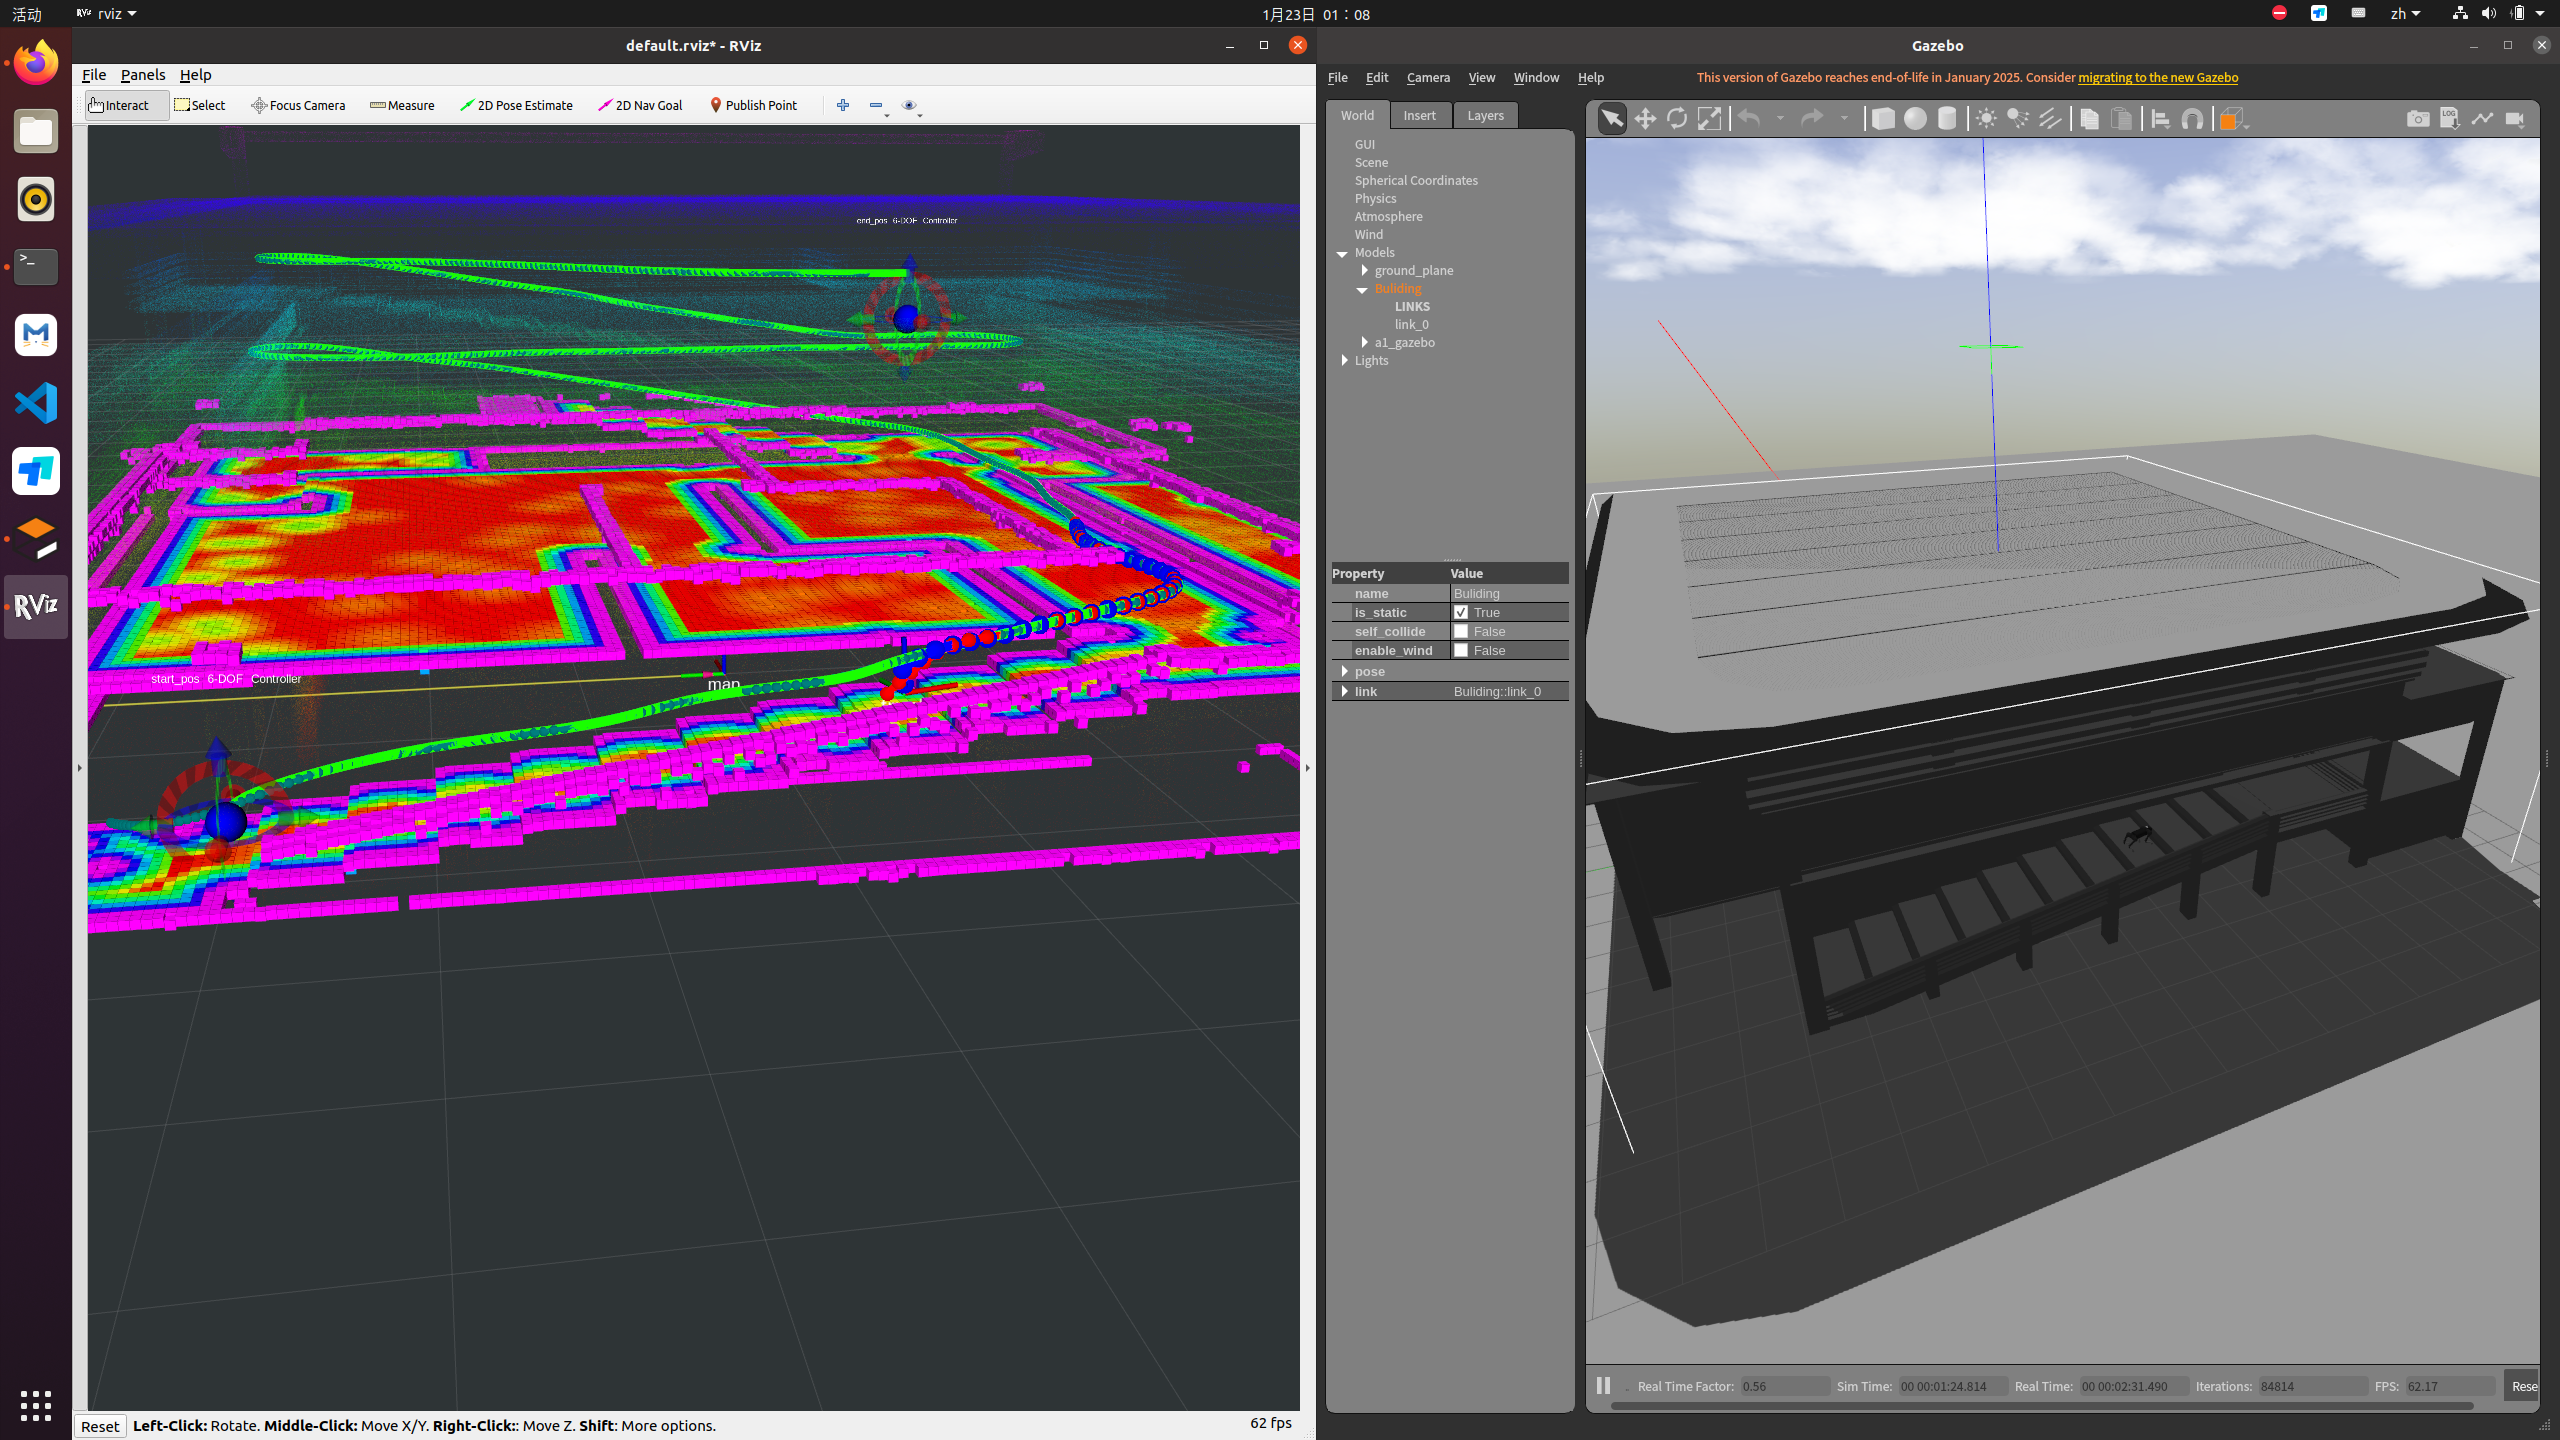Enable the enable_wind checkbox
This screenshot has height=1440, width=2560.
tap(1461, 650)
